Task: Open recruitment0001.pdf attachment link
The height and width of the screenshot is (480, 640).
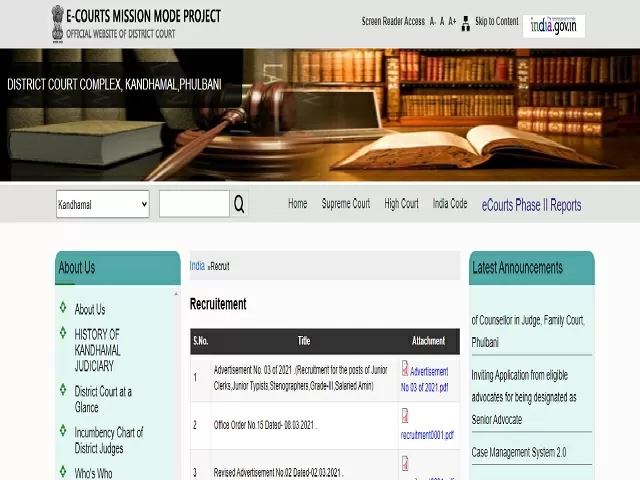Action: point(427,435)
